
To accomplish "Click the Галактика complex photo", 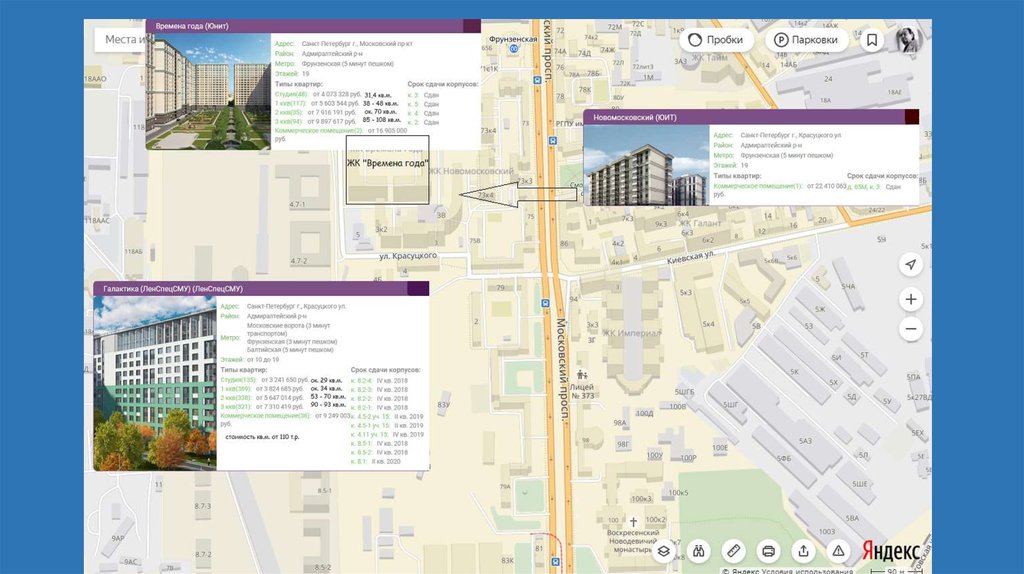I will pos(154,384).
